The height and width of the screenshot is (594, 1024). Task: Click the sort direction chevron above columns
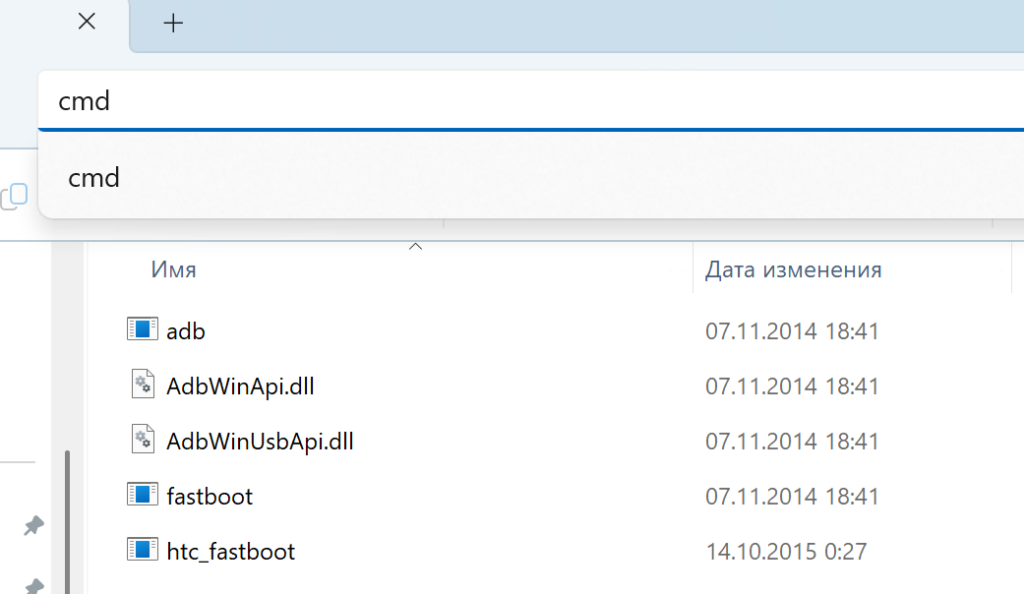415,247
